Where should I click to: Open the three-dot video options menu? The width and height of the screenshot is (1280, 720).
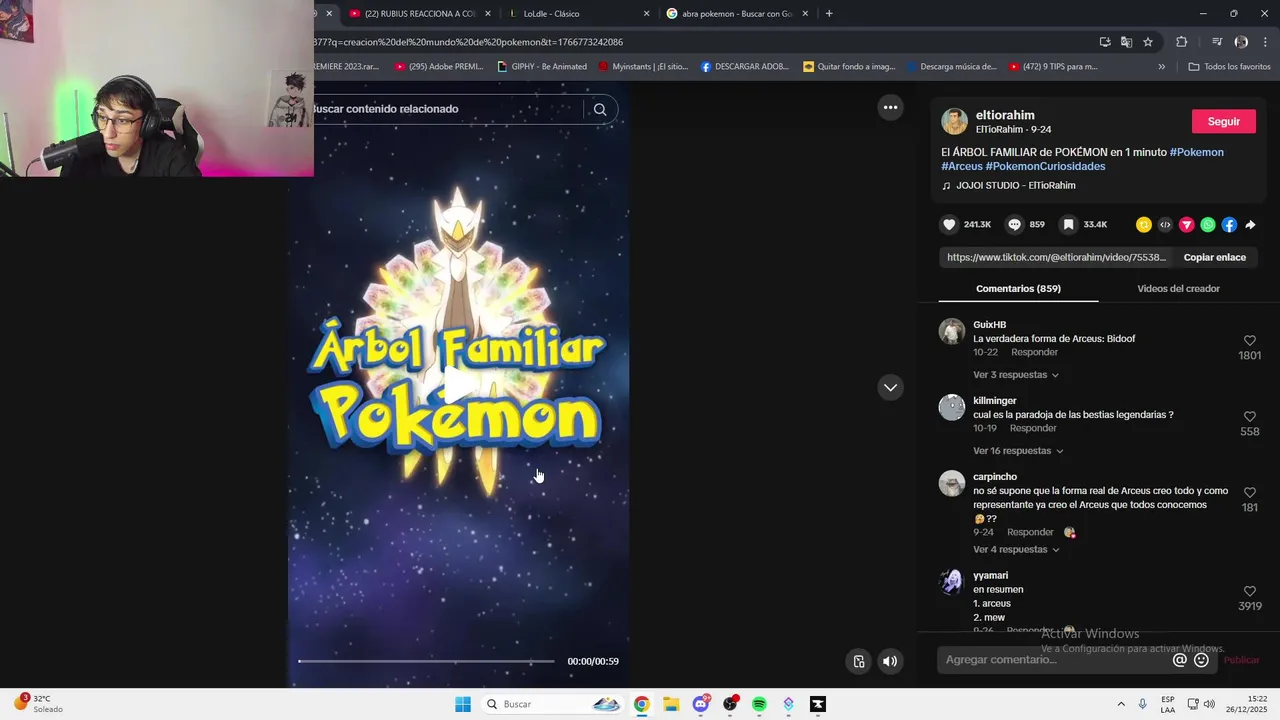click(890, 107)
